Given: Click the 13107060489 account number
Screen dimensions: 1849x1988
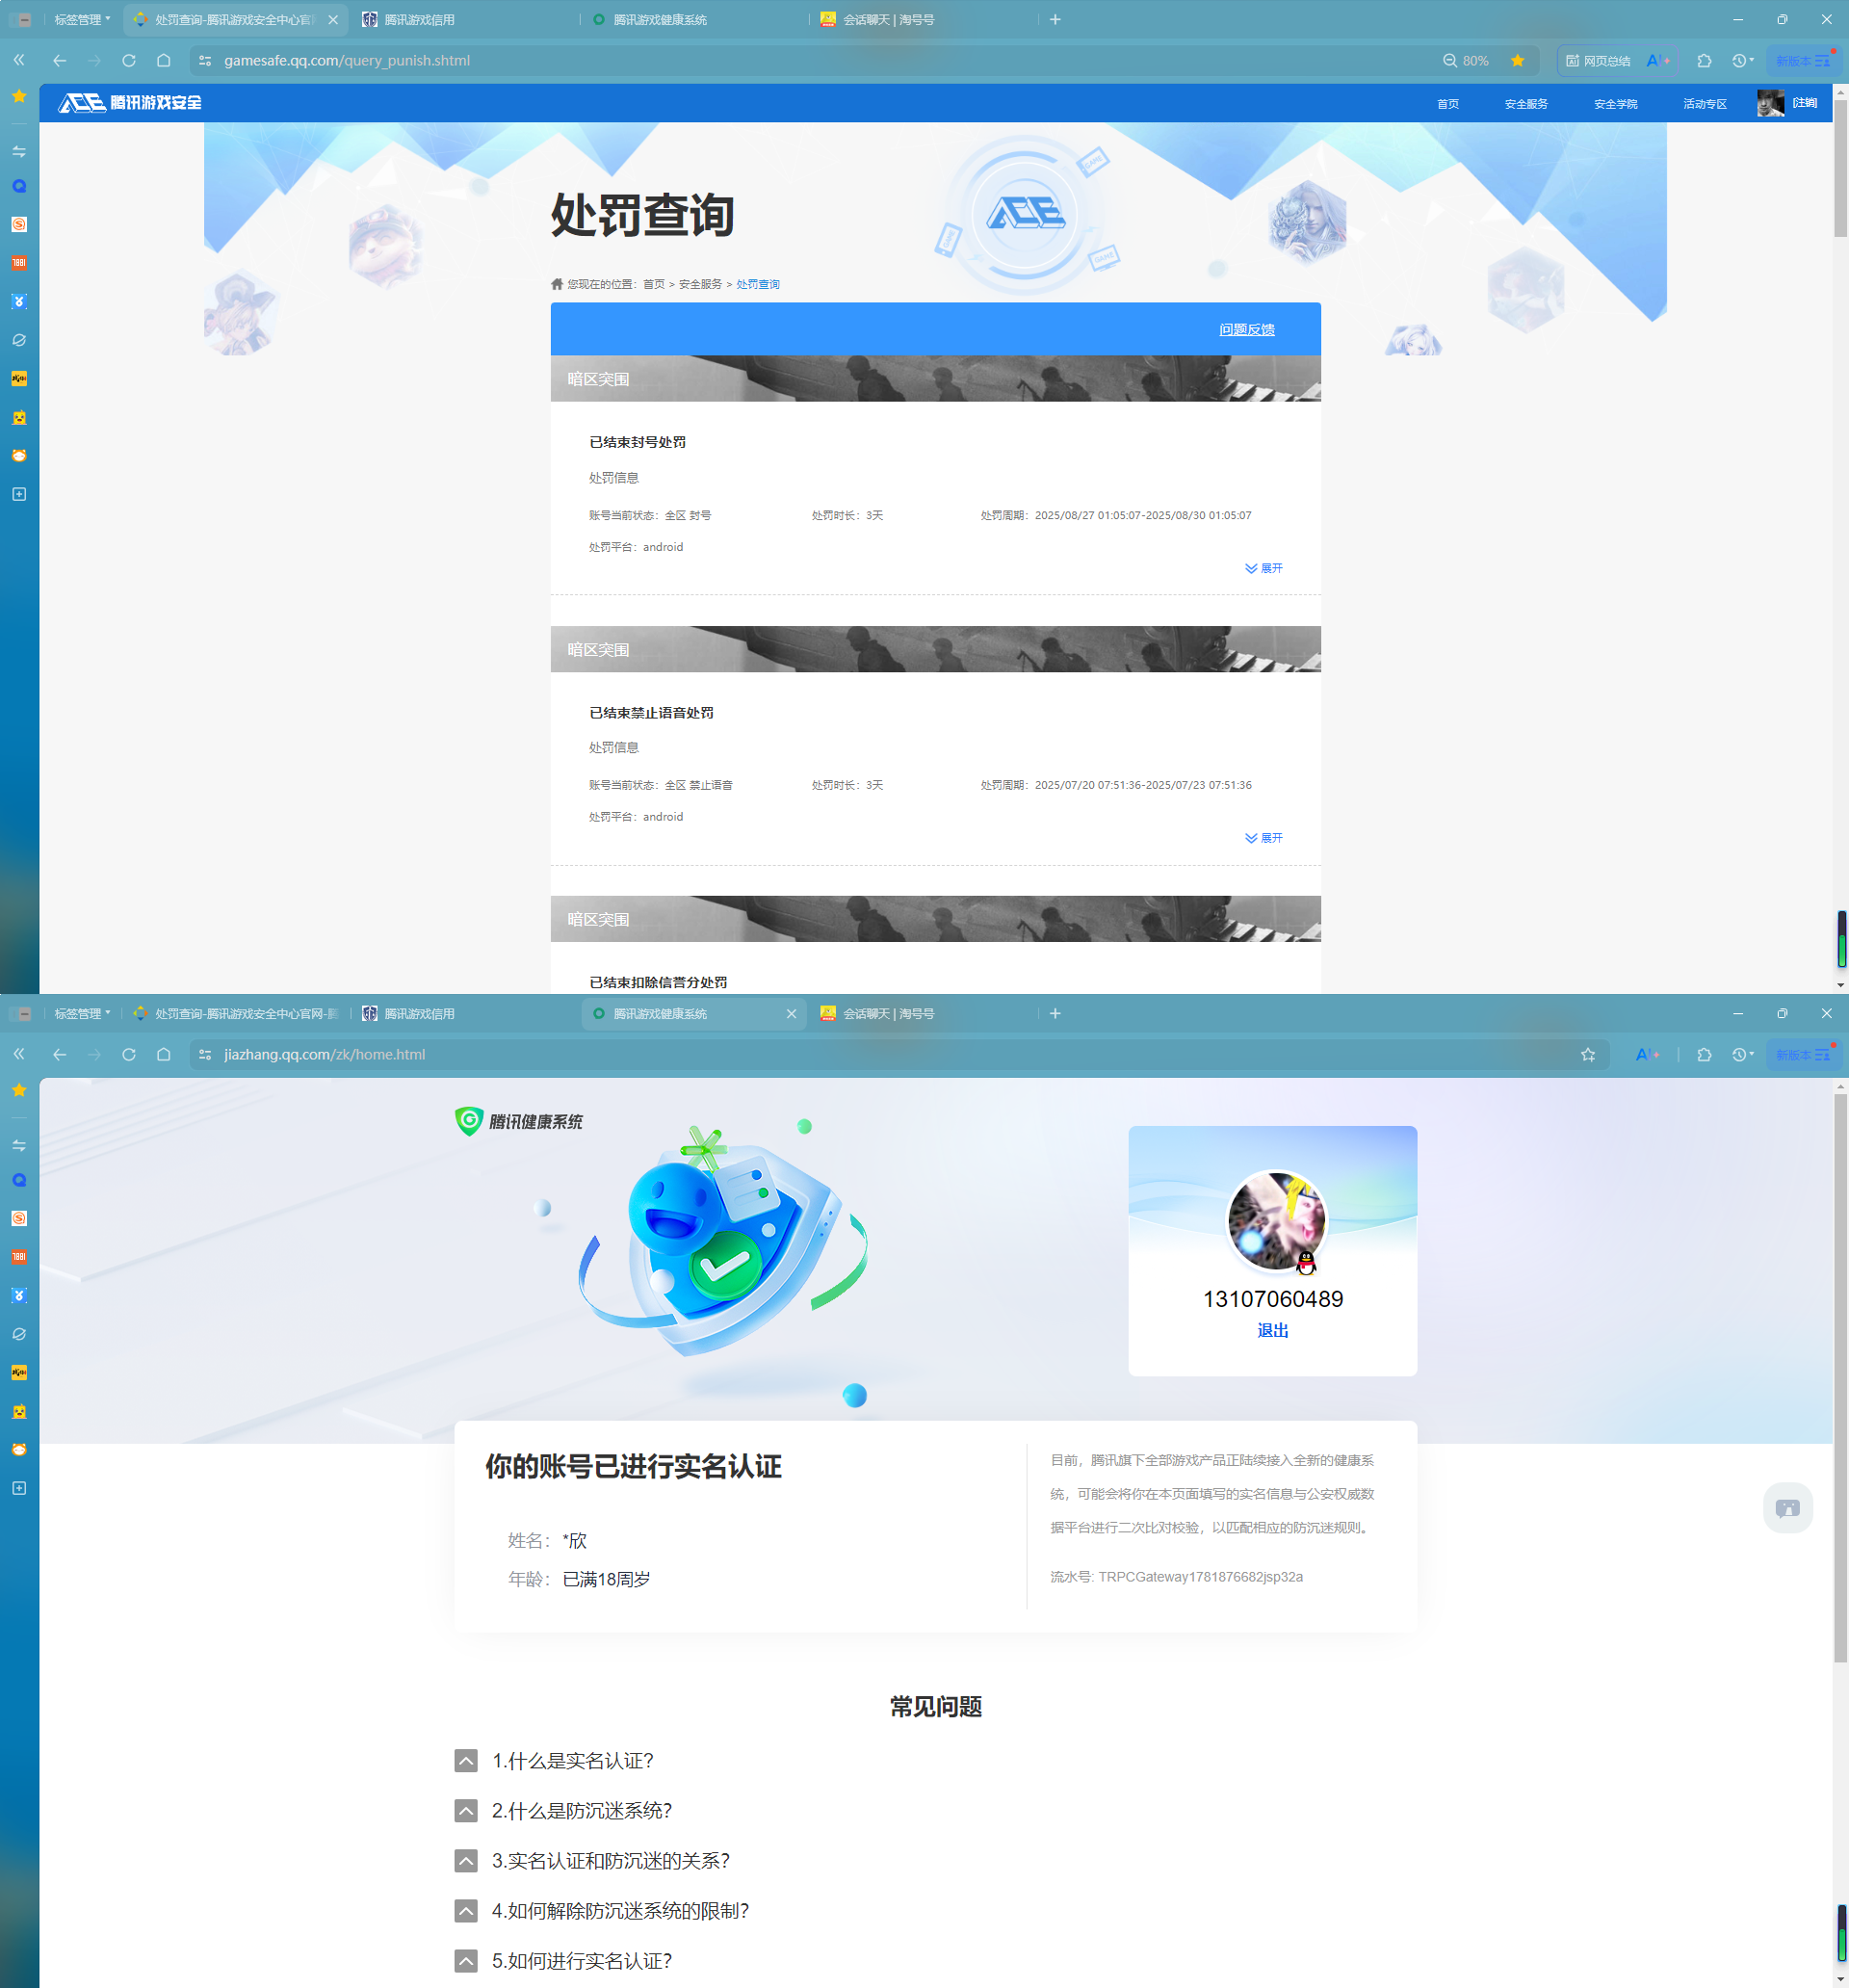Looking at the screenshot, I should tap(1273, 1300).
